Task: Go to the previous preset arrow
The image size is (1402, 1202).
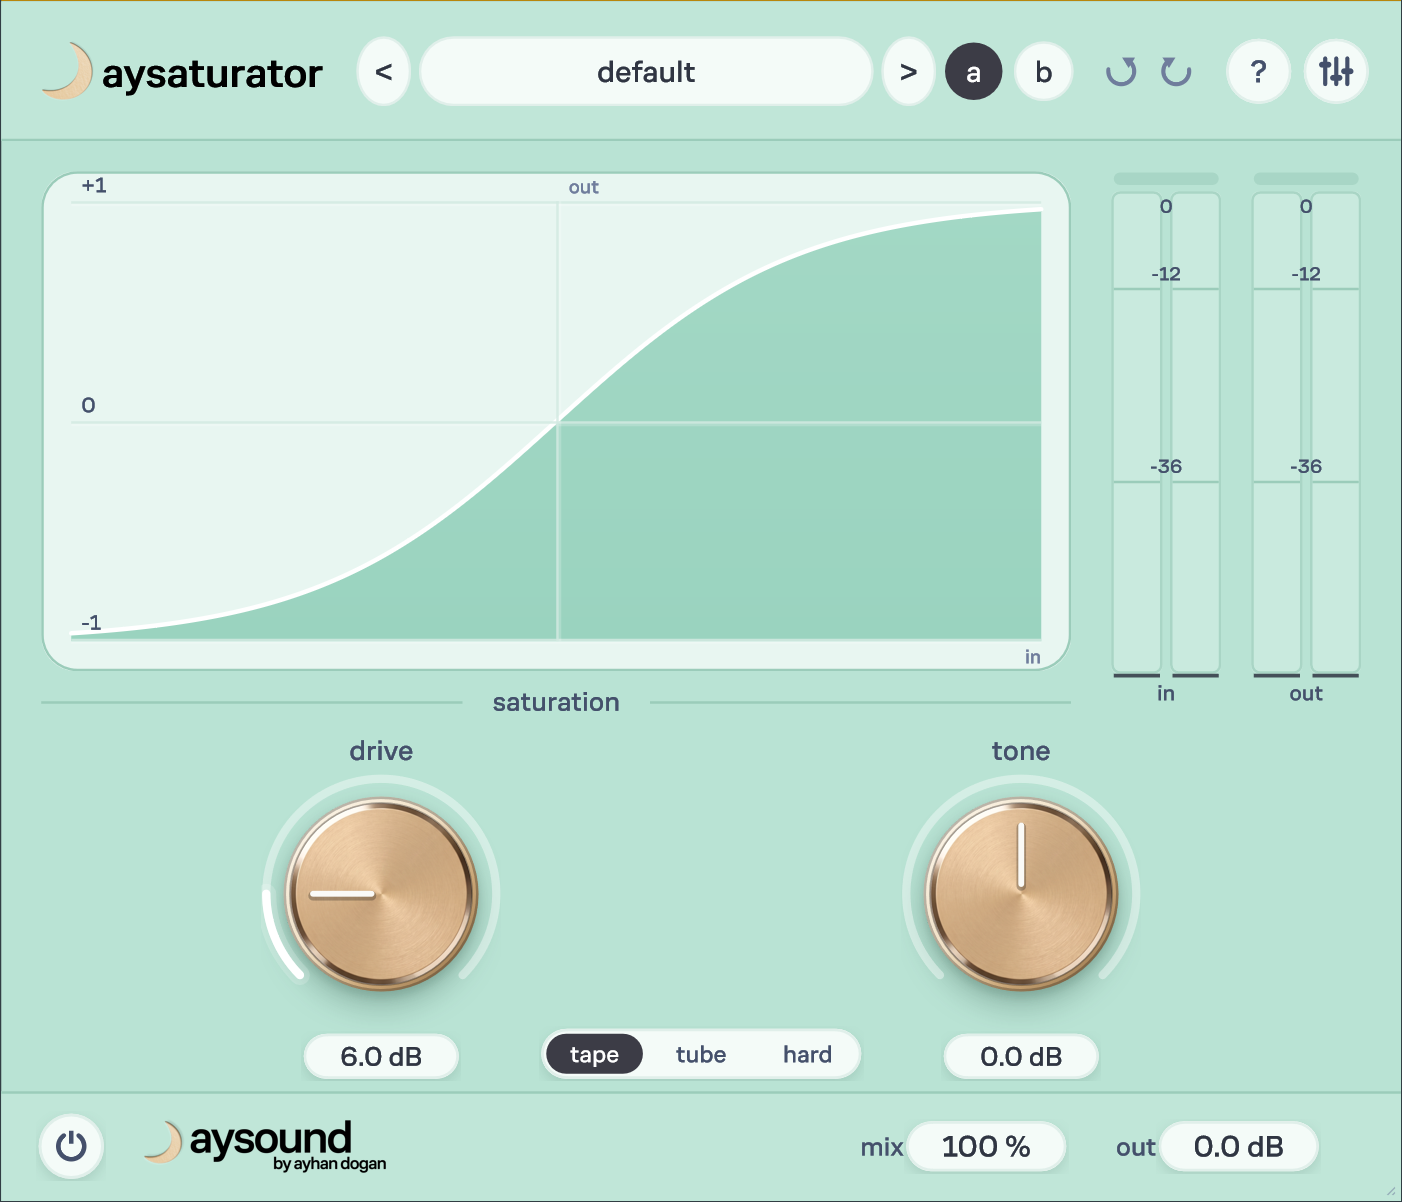Action: (x=384, y=72)
